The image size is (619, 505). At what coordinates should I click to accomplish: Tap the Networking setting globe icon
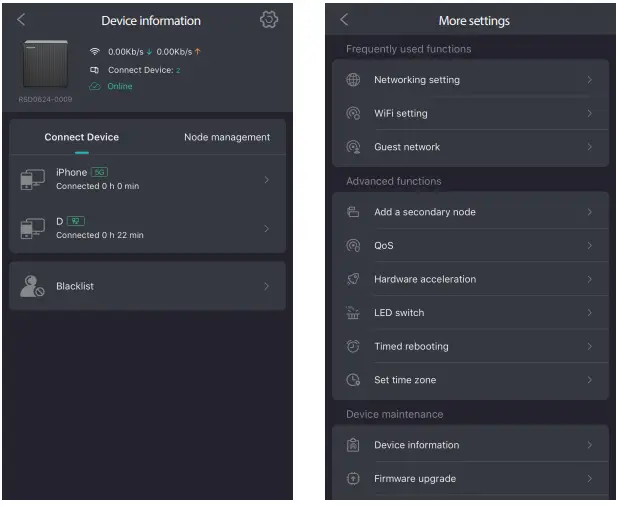coord(353,80)
